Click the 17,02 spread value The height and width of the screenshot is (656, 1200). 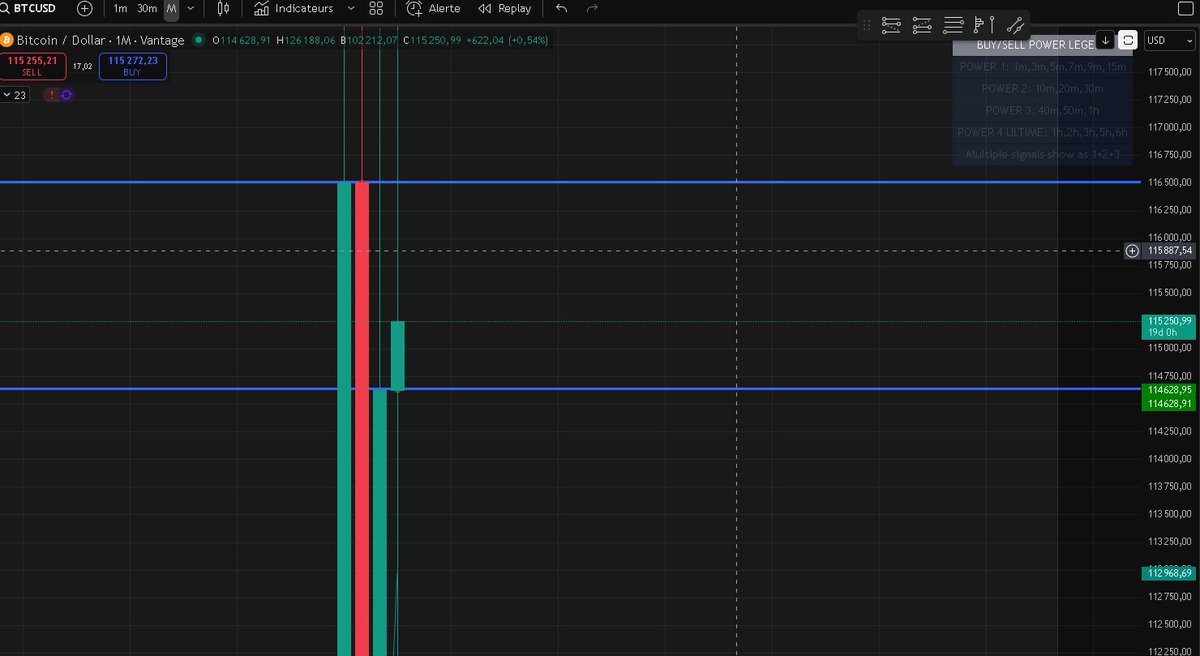(82, 67)
